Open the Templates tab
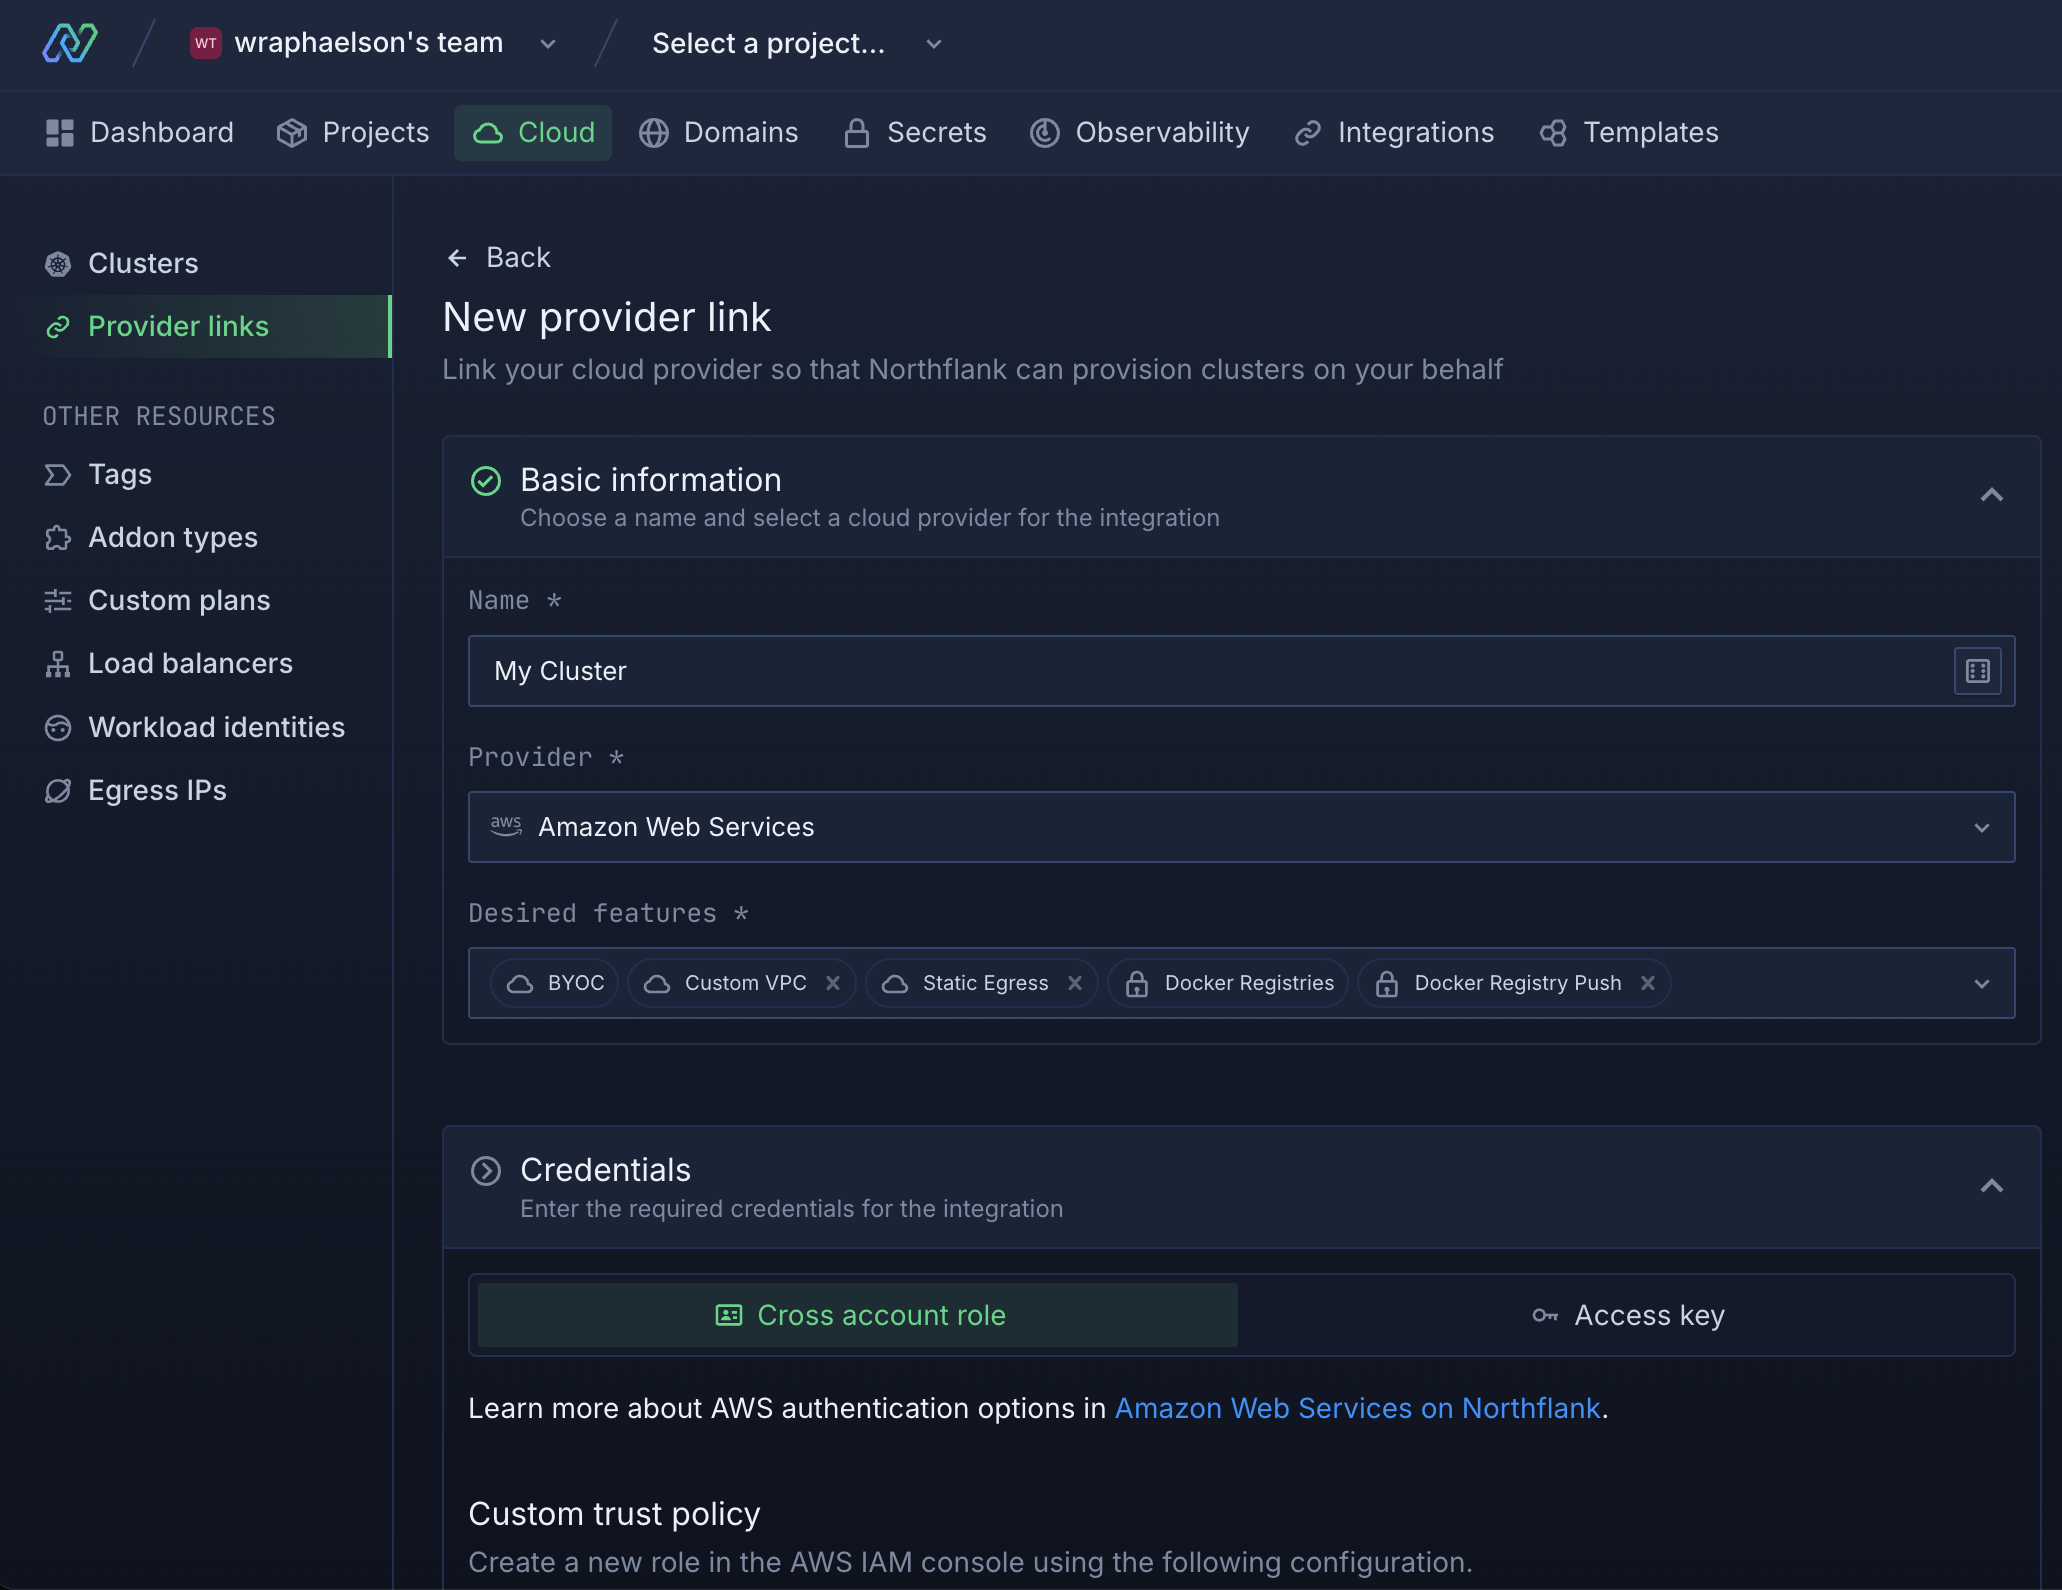Viewport: 2062px width, 1590px height. (1629, 132)
